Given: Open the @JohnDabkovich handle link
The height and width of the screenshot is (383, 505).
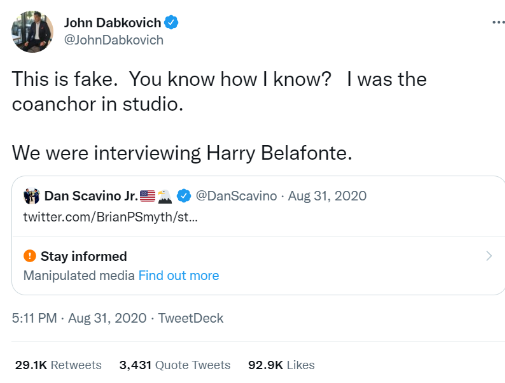Looking at the screenshot, I should (x=114, y=40).
